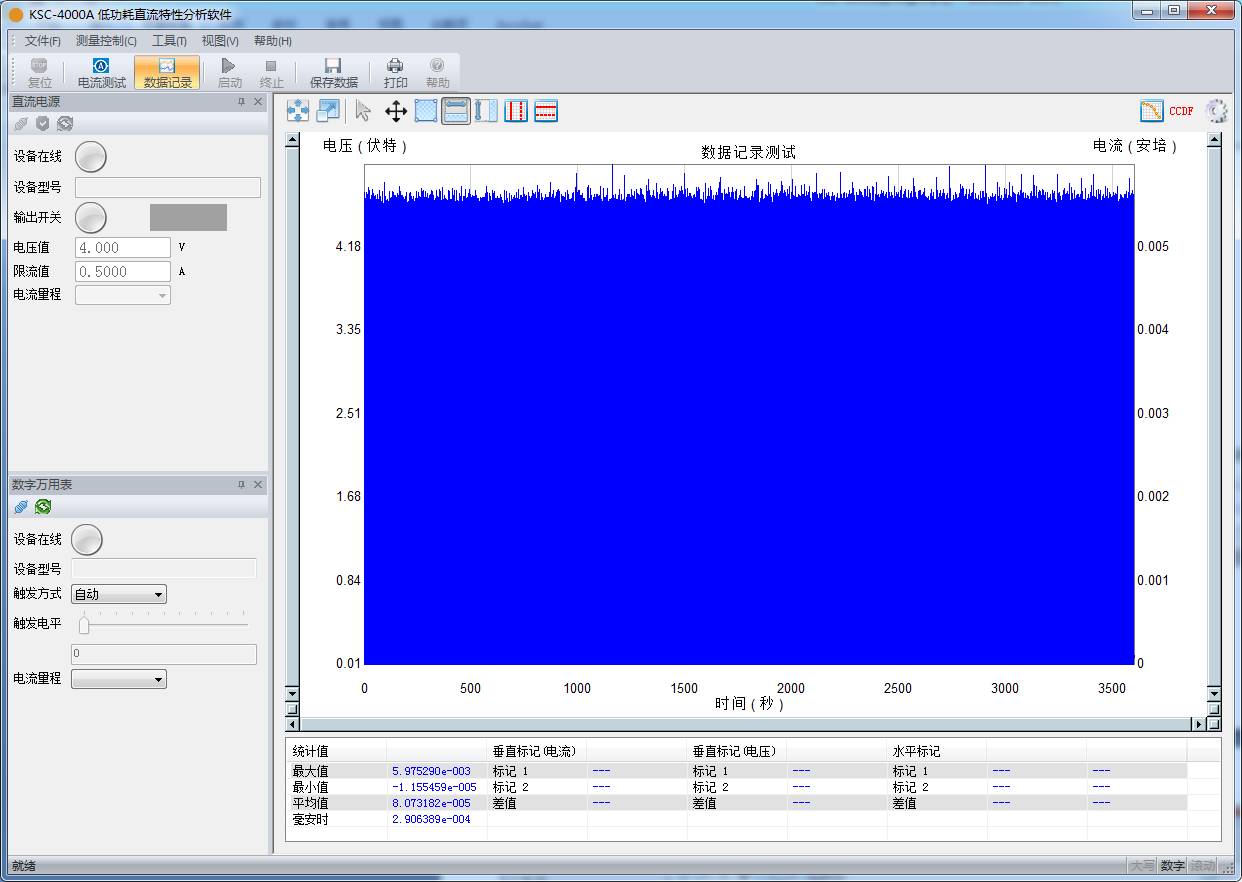Click the 终止 stop button
The width and height of the screenshot is (1242, 882).
click(271, 73)
